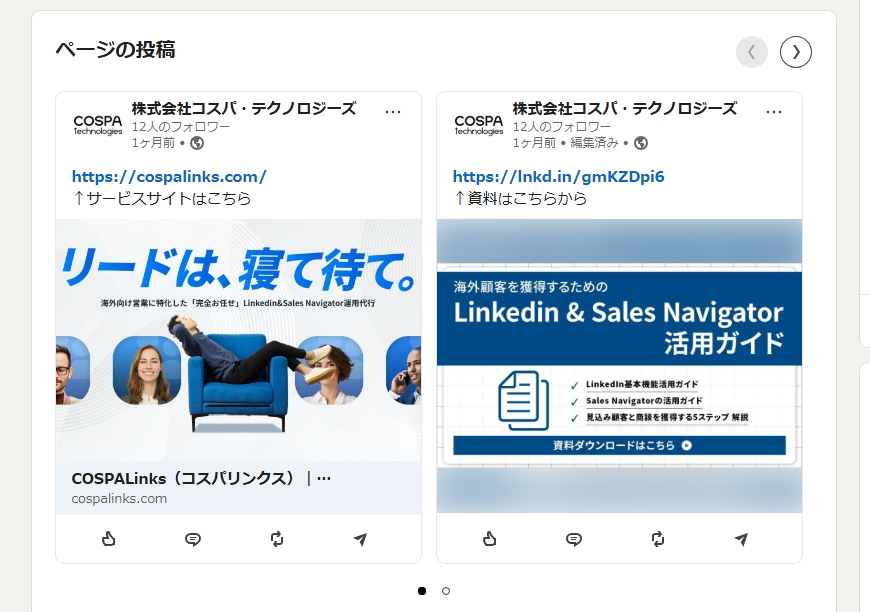Open comments on Sales Navigator guide post

[574, 539]
